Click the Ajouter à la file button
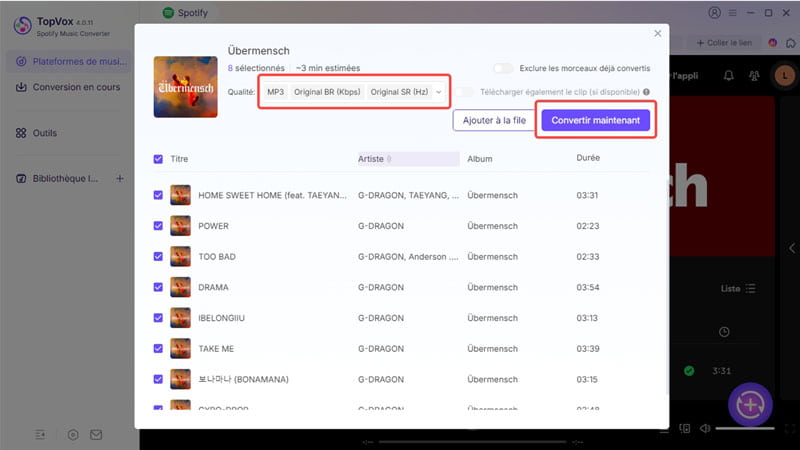The image size is (800, 450). pyautogui.click(x=494, y=120)
